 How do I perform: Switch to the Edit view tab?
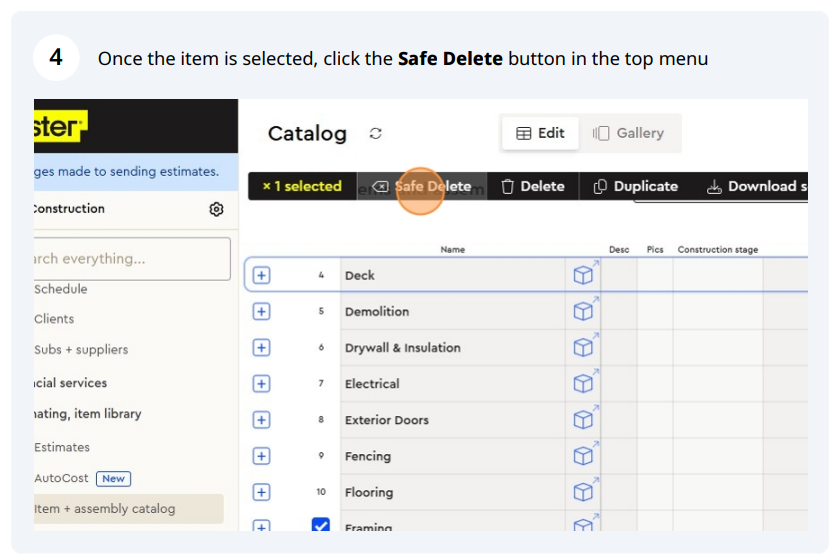pos(540,133)
